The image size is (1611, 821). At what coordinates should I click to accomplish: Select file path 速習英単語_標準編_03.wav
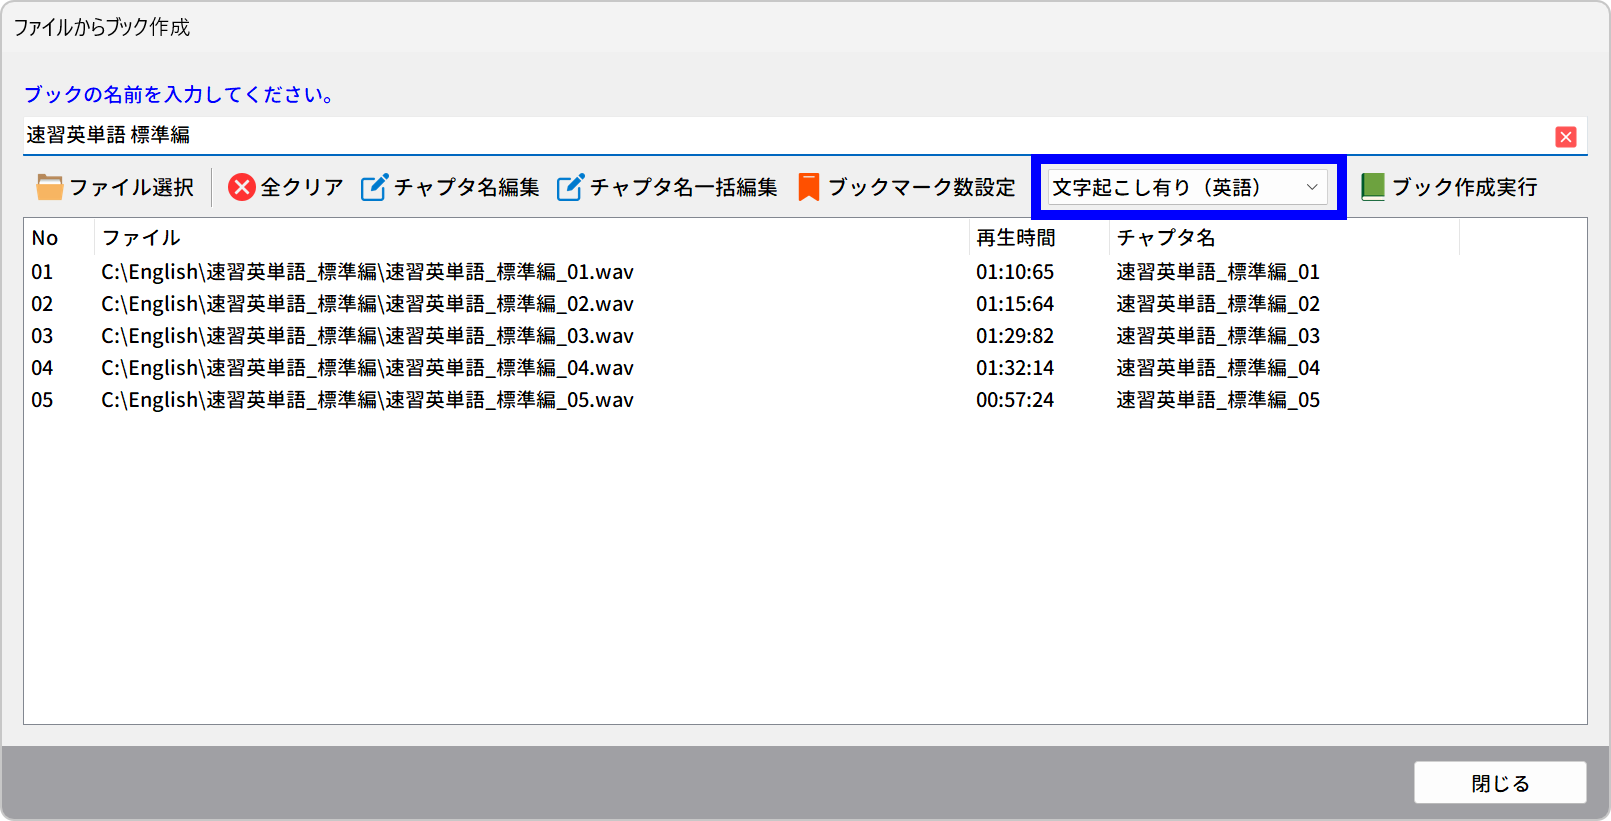tap(367, 336)
